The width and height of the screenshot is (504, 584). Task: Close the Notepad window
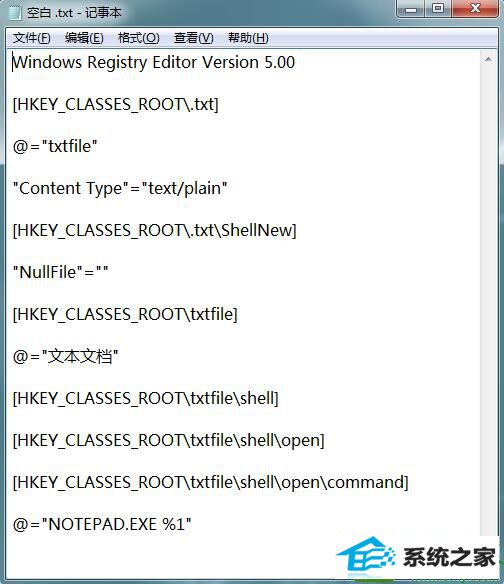[x=475, y=8]
